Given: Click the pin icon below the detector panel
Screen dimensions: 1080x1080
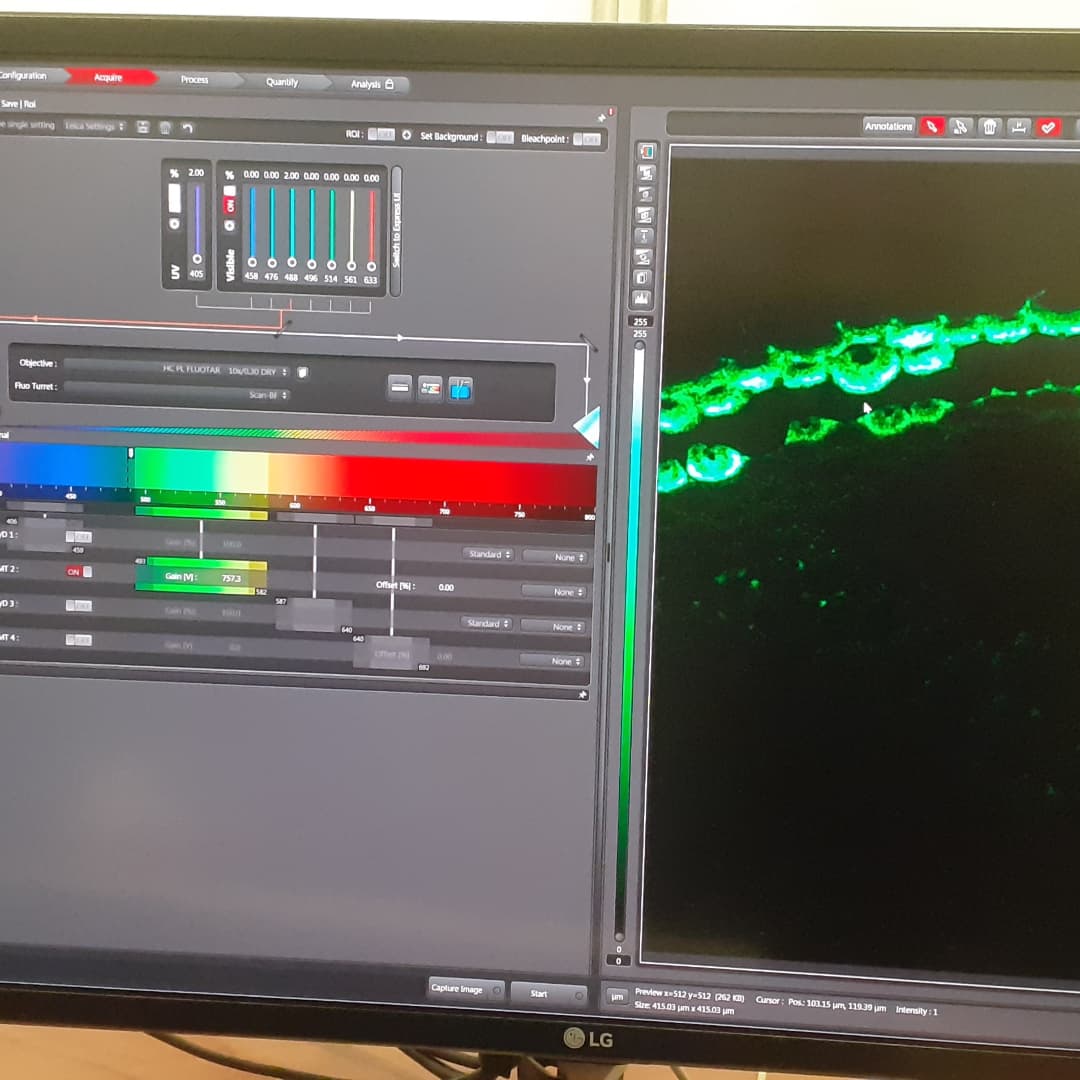Looking at the screenshot, I should [x=583, y=695].
